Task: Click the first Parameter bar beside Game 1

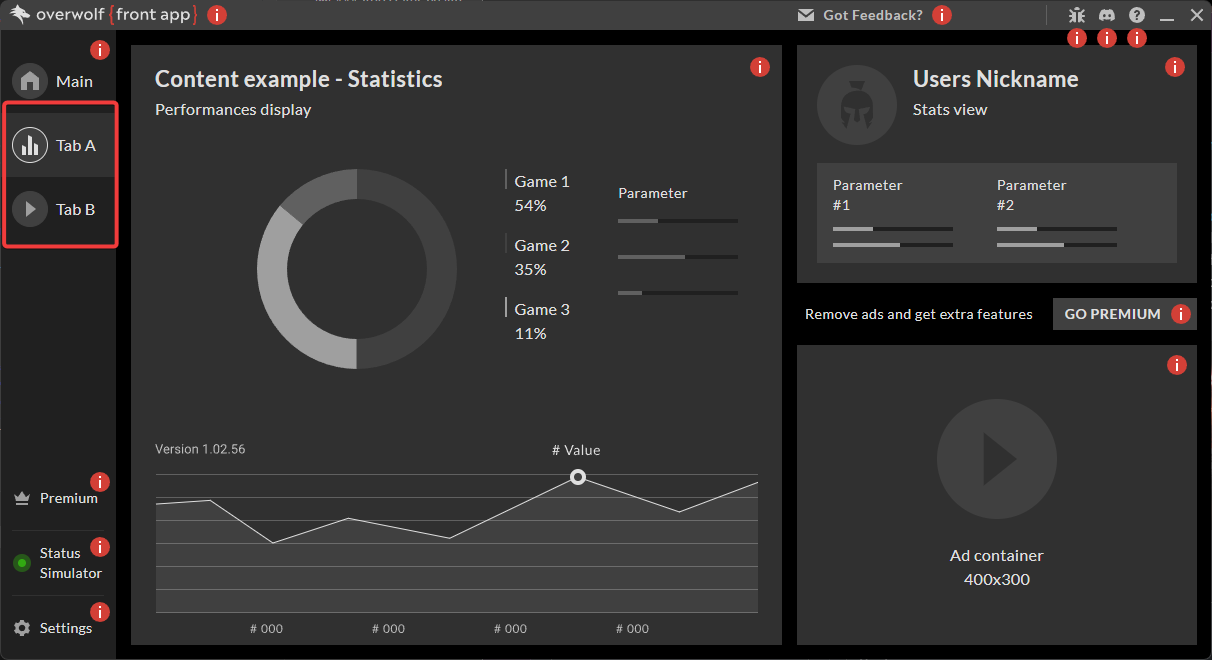Action: pyautogui.click(x=678, y=221)
